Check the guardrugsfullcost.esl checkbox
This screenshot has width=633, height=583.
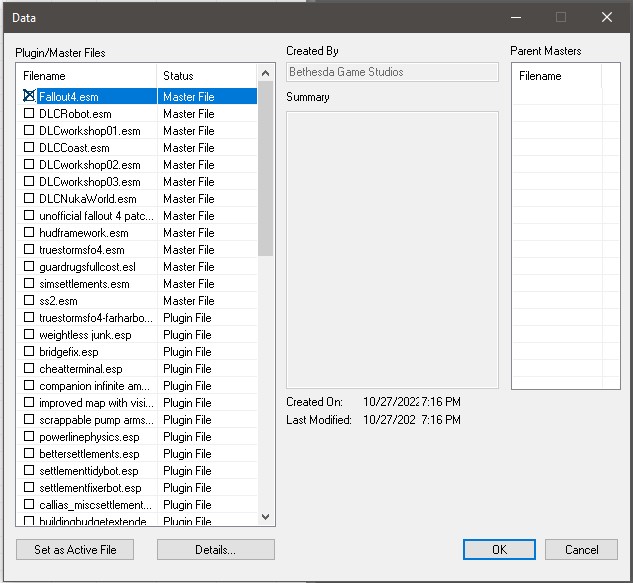(x=29, y=266)
